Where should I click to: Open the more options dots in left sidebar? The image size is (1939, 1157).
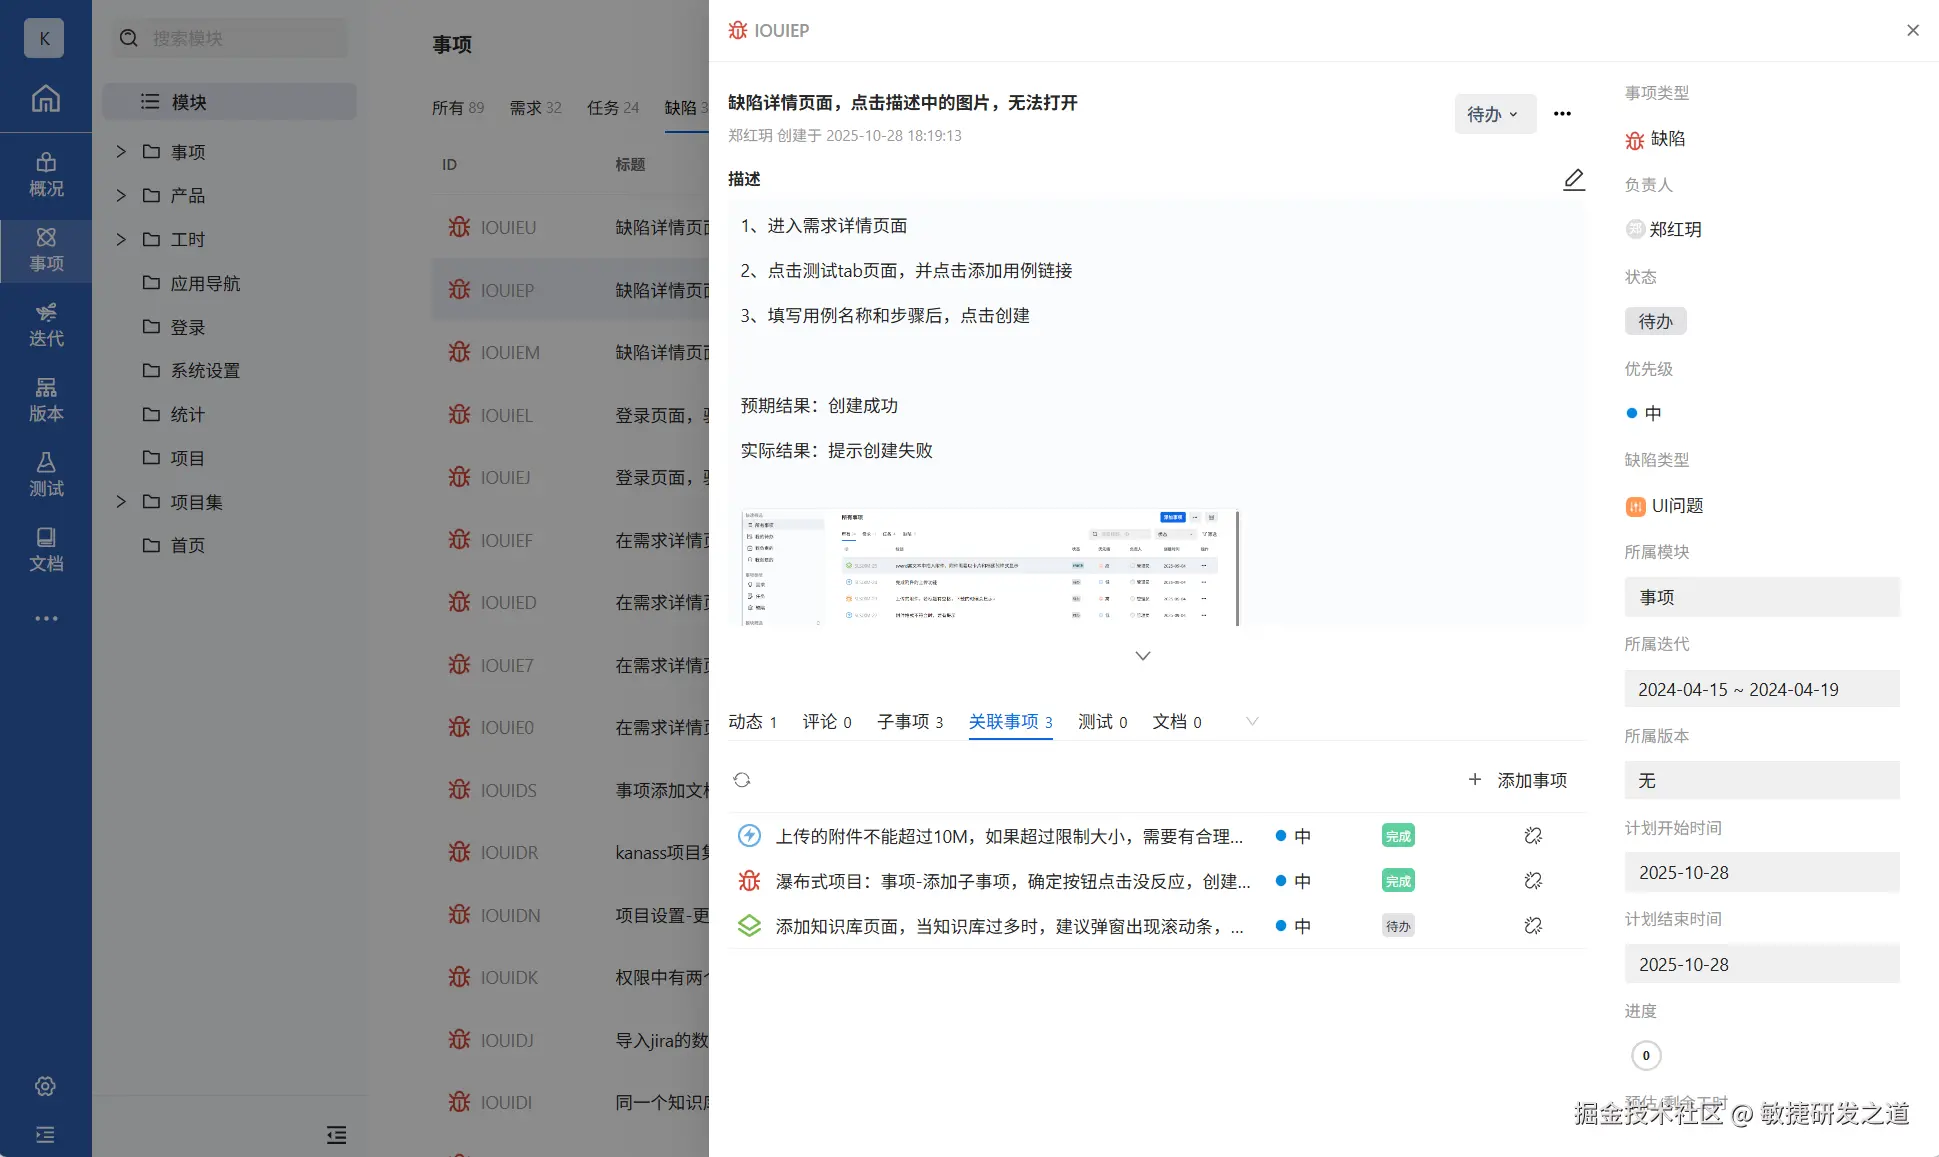(45, 618)
